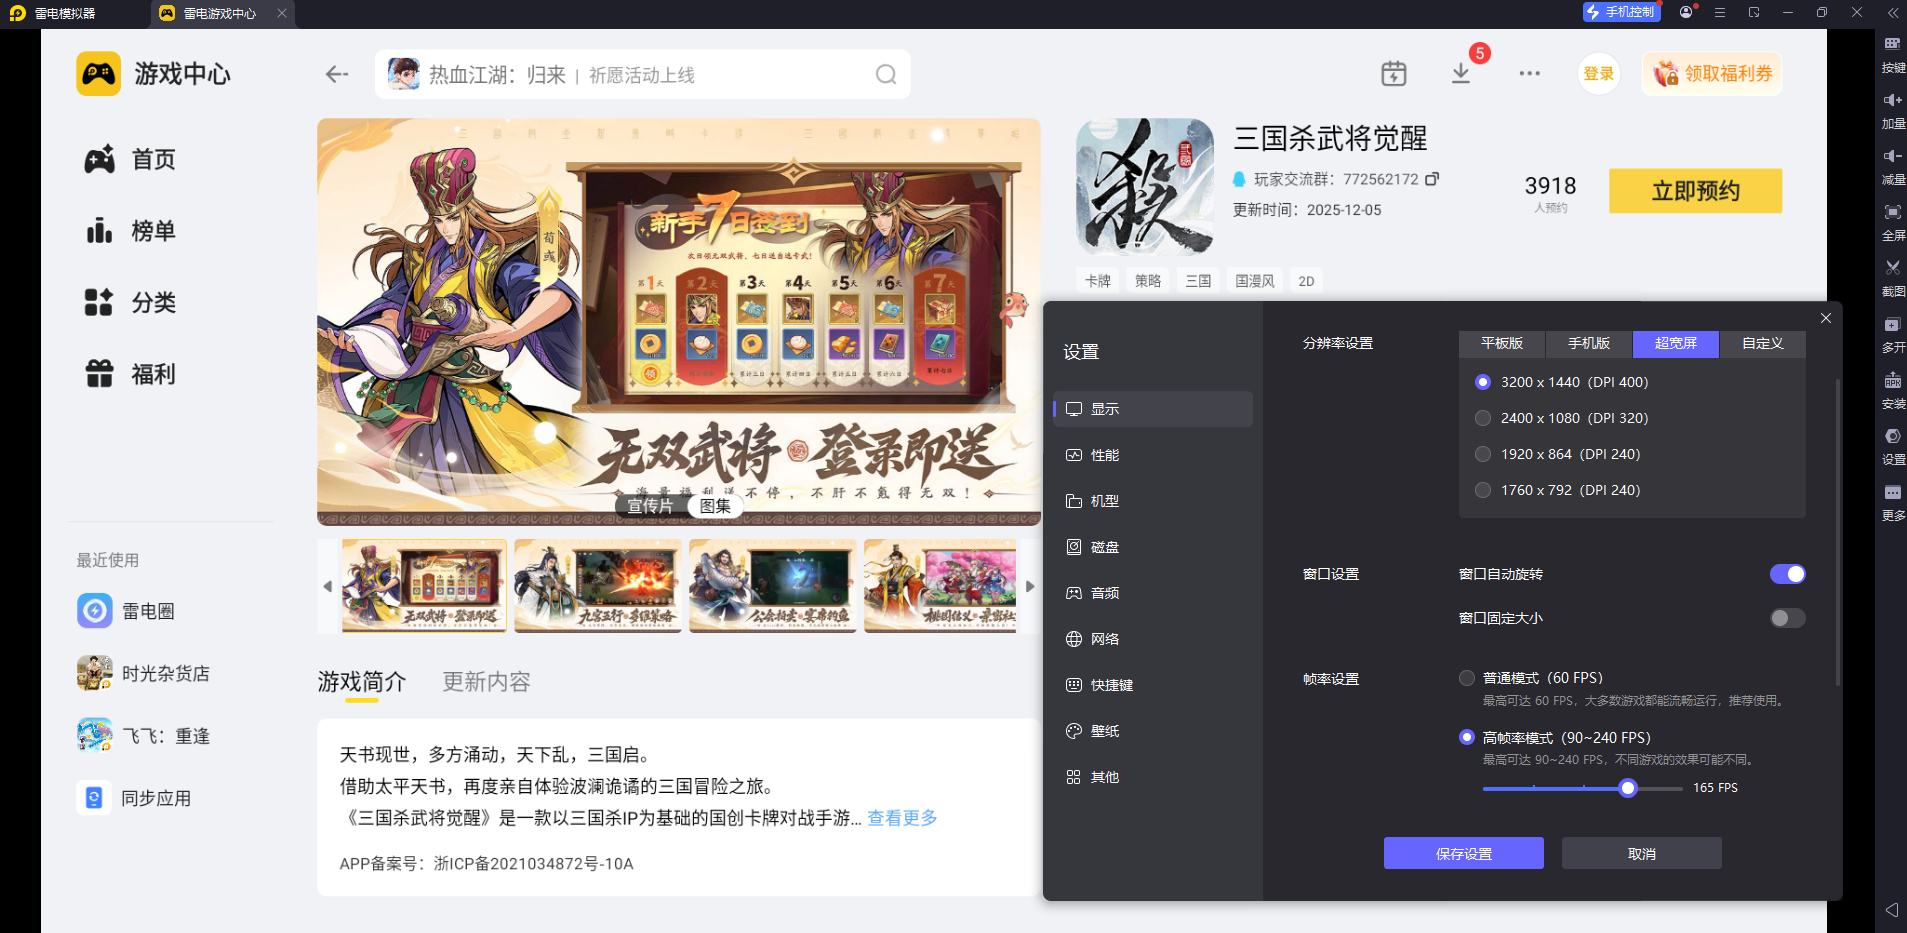Image resolution: width=1907 pixels, height=933 pixels.
Task: Open the downloads icon with badge 5
Action: click(x=1461, y=73)
